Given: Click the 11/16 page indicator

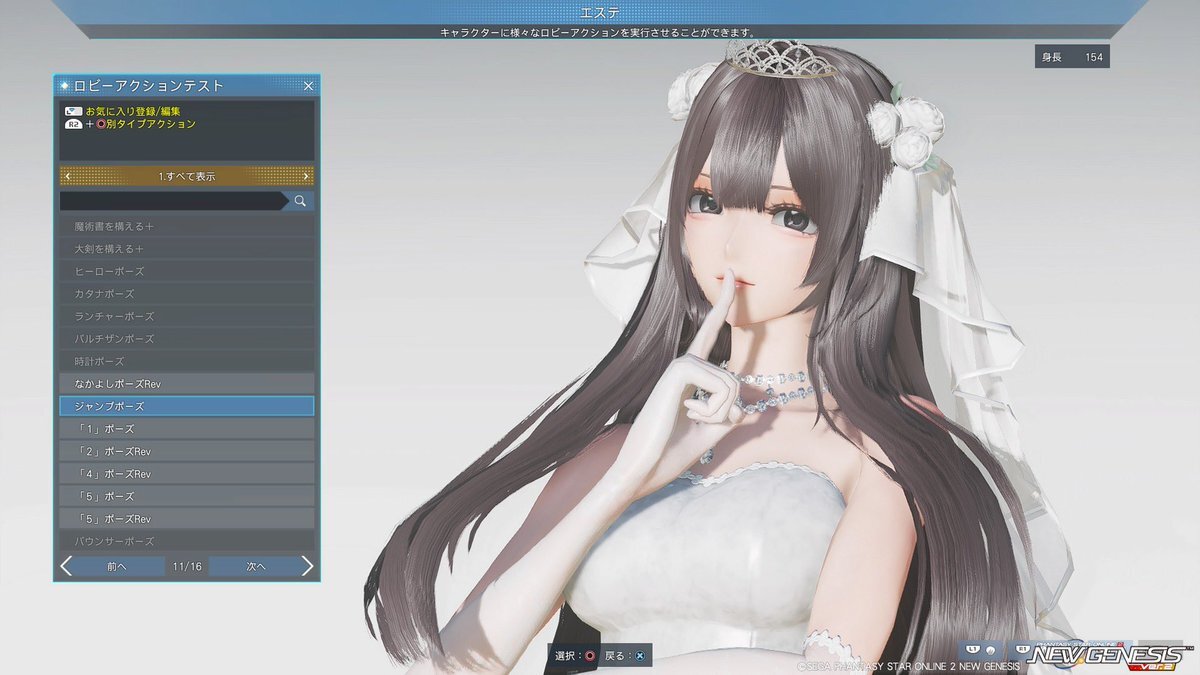Looking at the screenshot, I should (x=187, y=566).
